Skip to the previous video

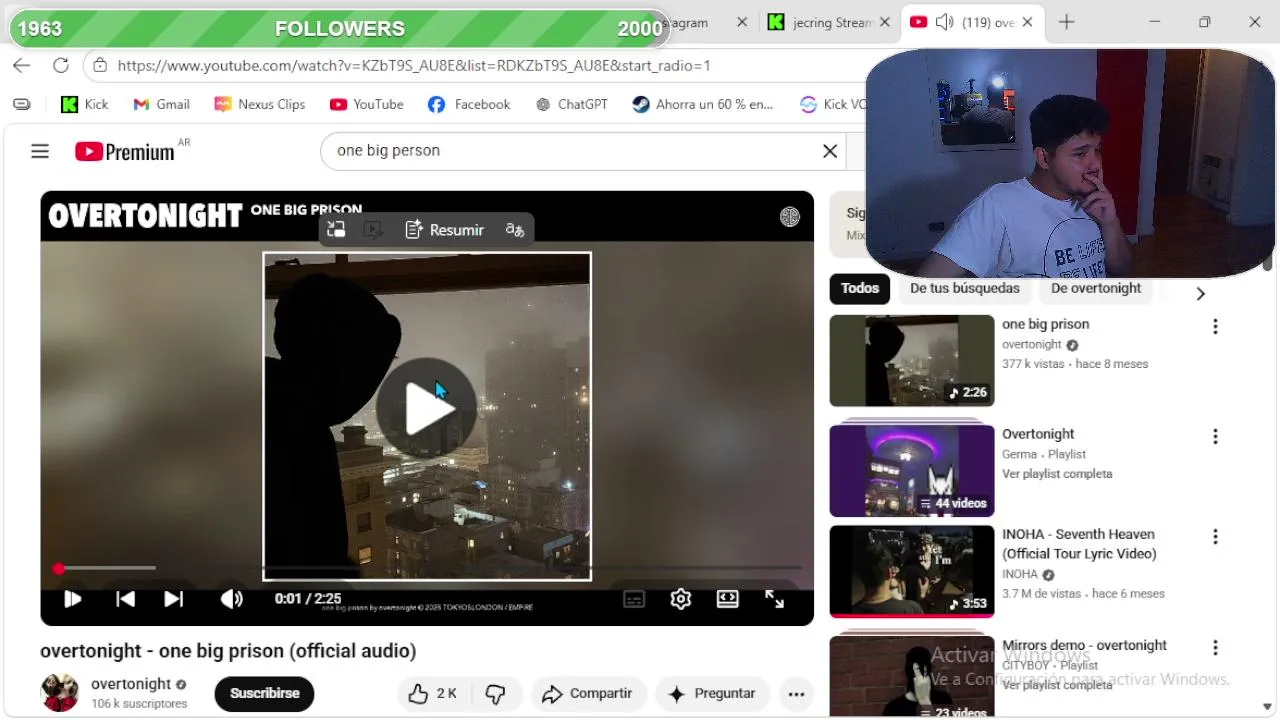coord(125,599)
